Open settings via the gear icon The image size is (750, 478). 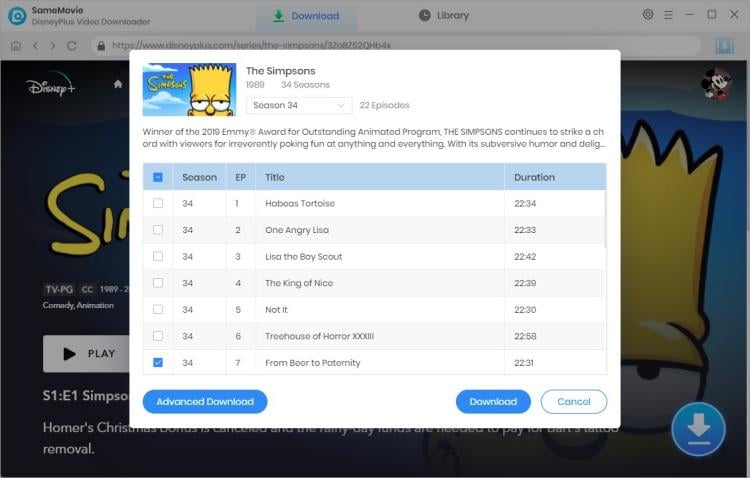click(x=648, y=15)
